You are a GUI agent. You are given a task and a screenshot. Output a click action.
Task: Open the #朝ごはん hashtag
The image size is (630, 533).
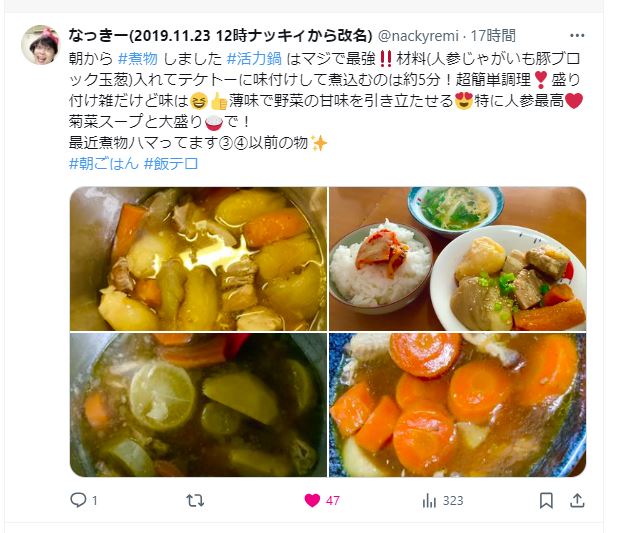click(x=104, y=163)
